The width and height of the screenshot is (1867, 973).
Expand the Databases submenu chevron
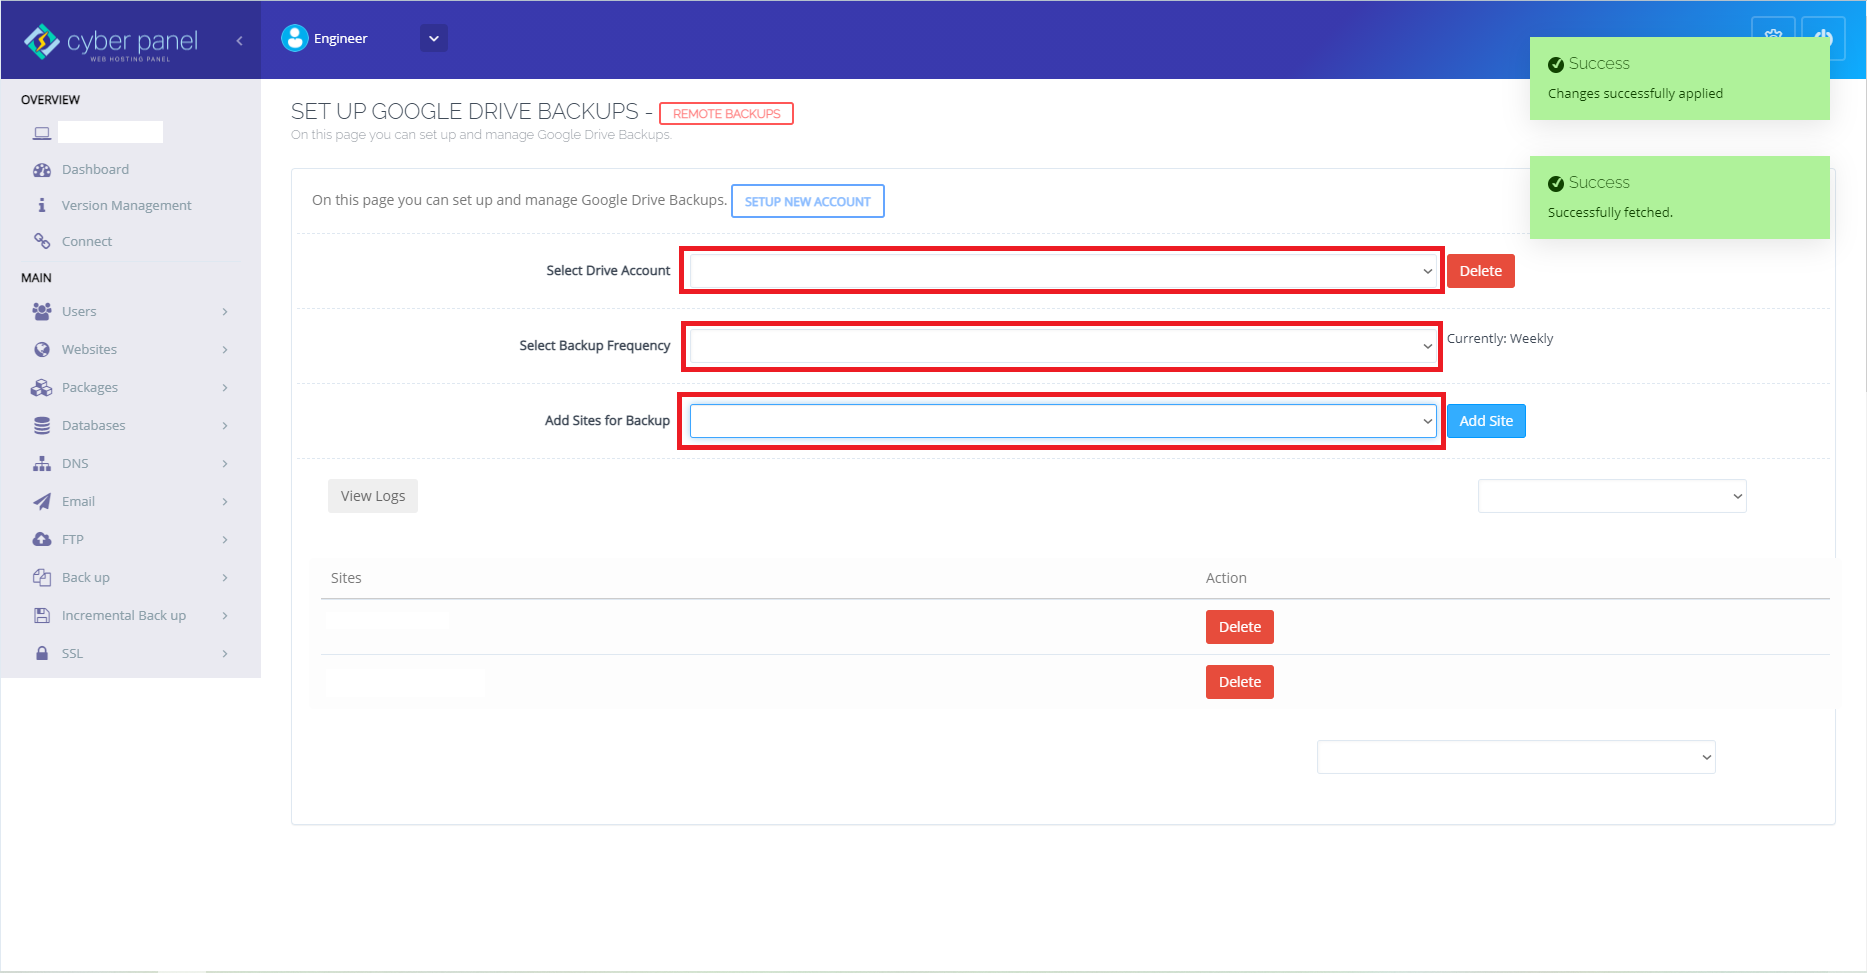pos(225,425)
